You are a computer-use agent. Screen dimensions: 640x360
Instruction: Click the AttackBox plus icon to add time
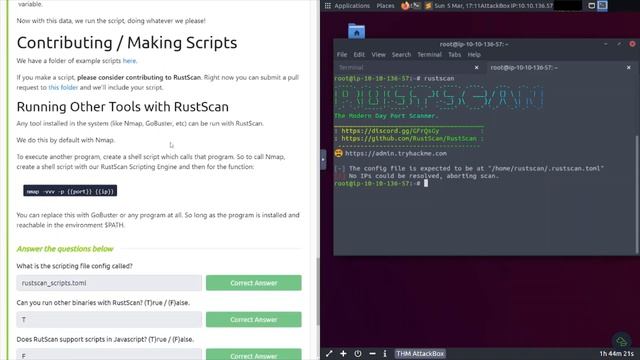[x=343, y=353]
